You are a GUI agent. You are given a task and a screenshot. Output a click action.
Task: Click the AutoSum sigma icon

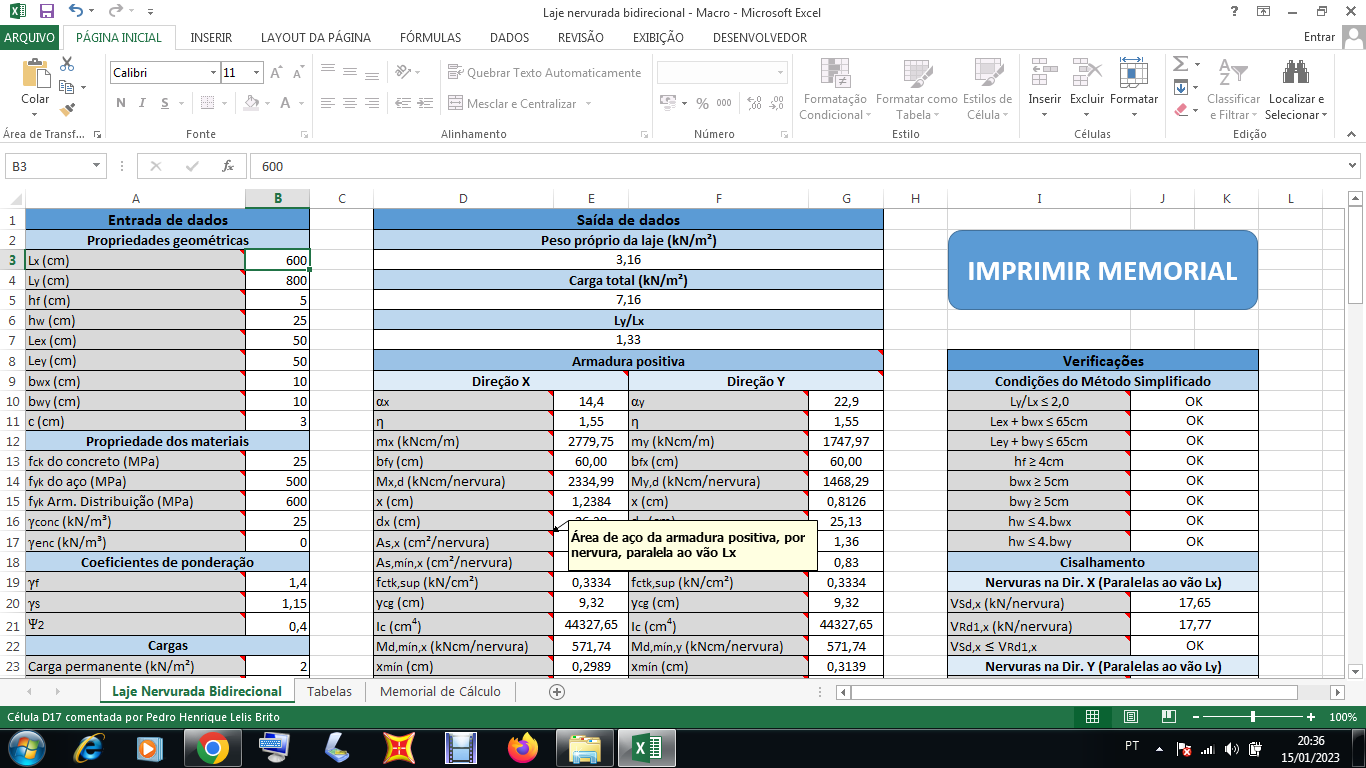coord(1180,64)
